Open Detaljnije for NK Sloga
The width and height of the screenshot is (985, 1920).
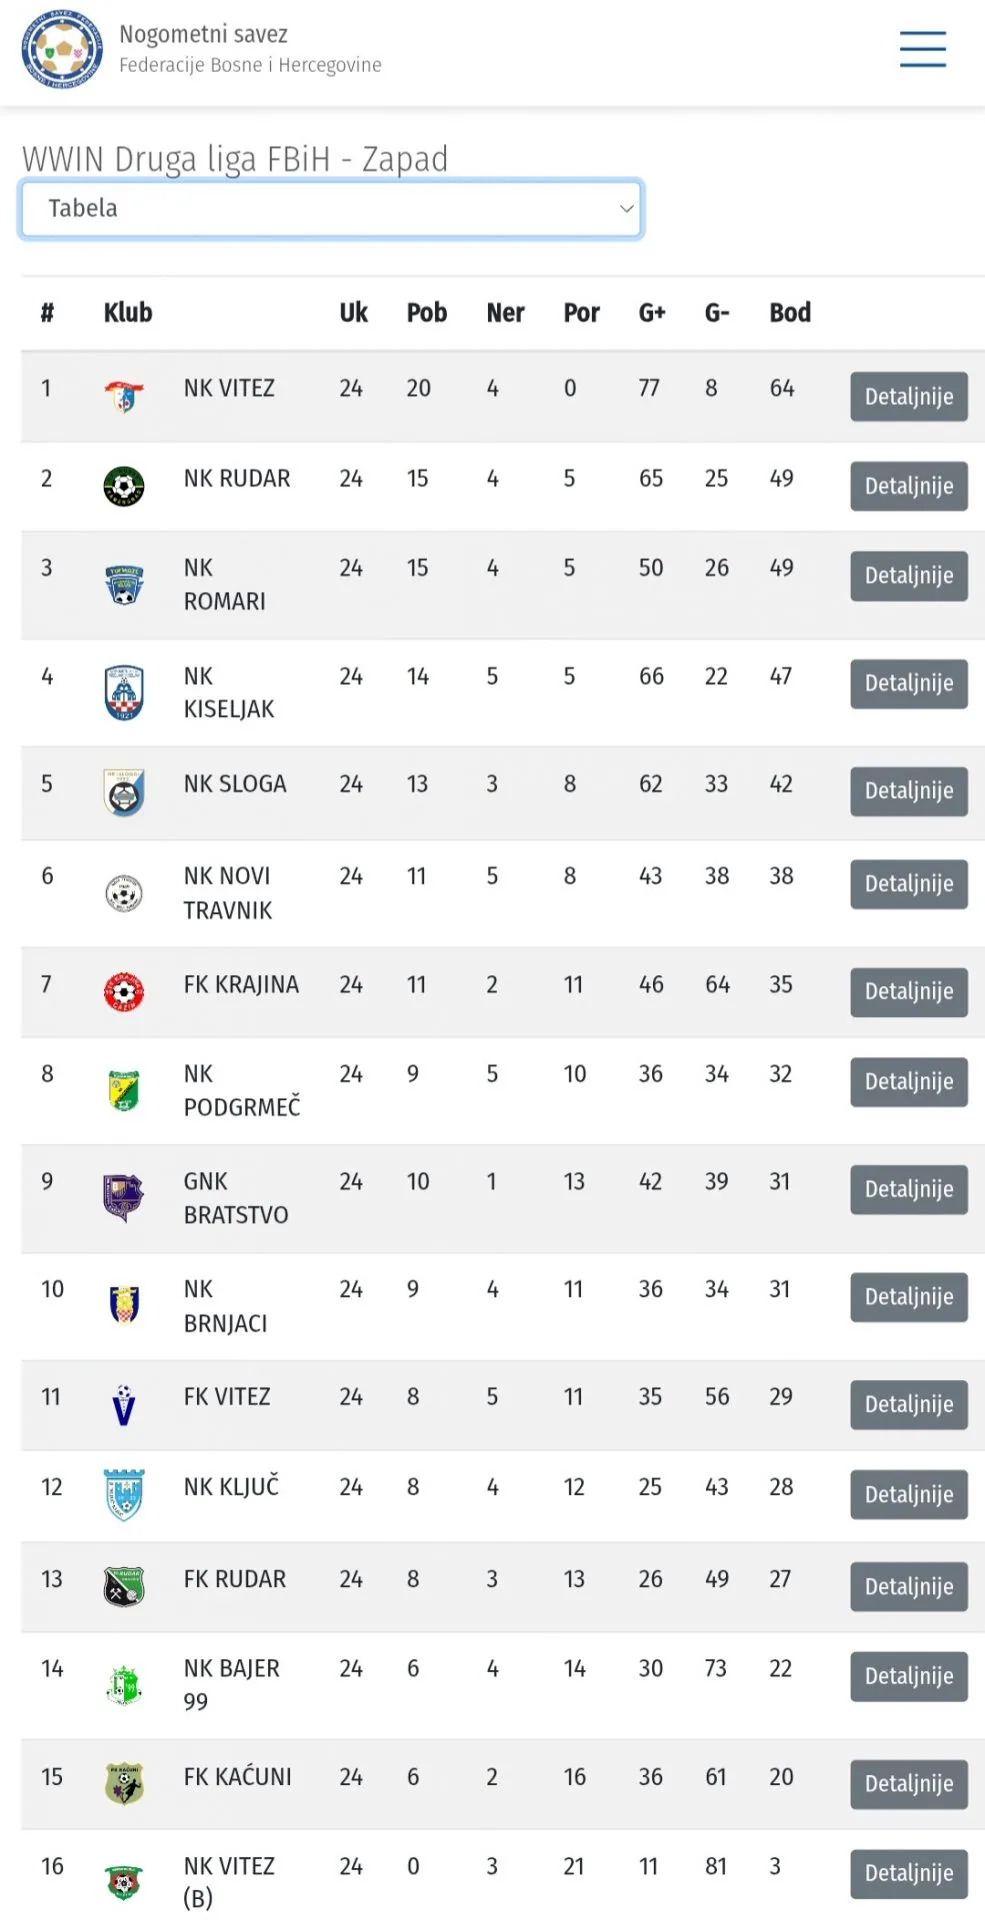pos(908,791)
